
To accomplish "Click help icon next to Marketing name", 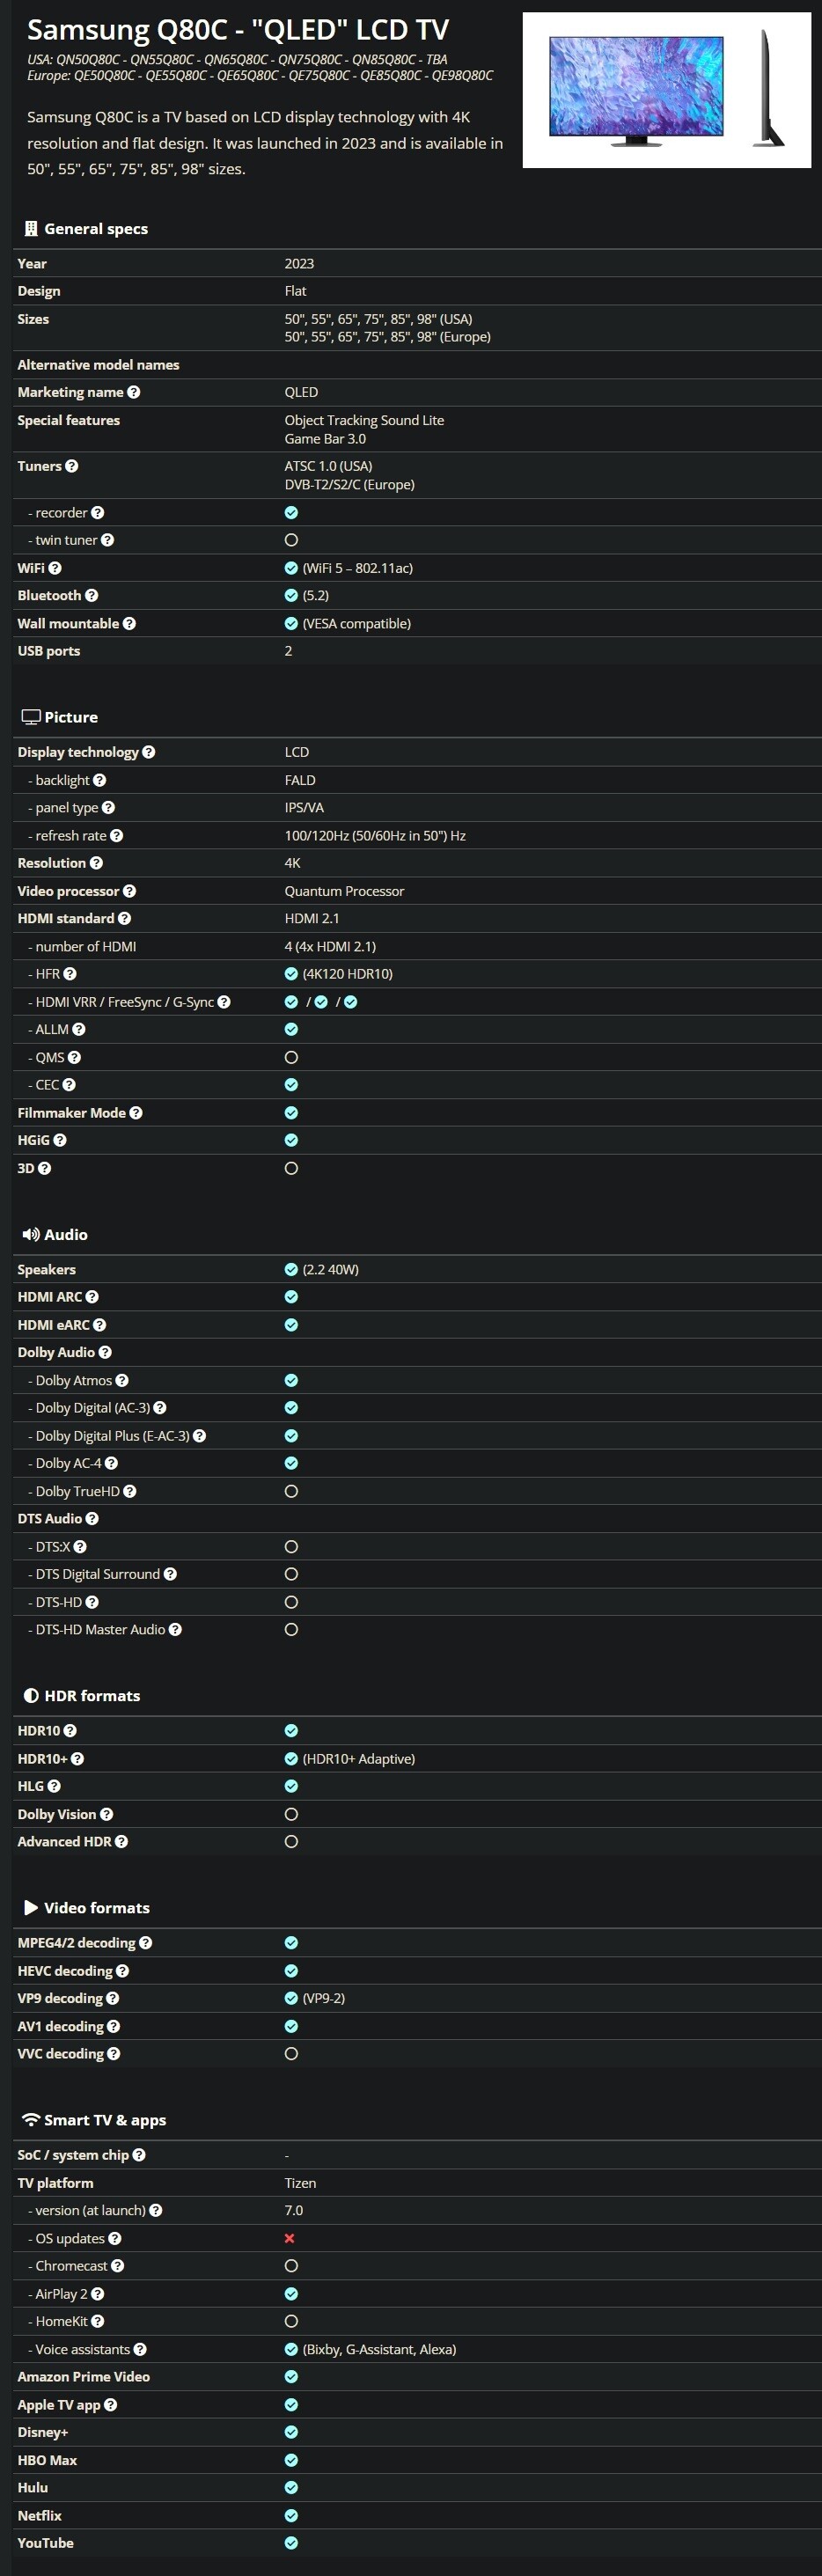I will pos(134,392).
